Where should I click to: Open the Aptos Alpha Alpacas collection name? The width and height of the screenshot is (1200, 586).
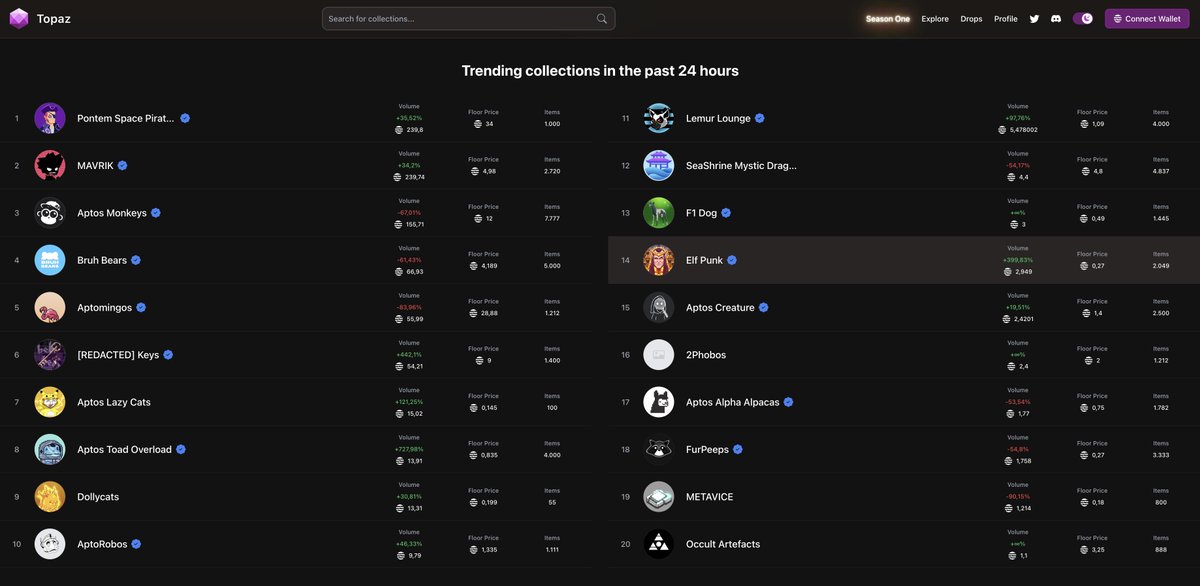(x=733, y=402)
